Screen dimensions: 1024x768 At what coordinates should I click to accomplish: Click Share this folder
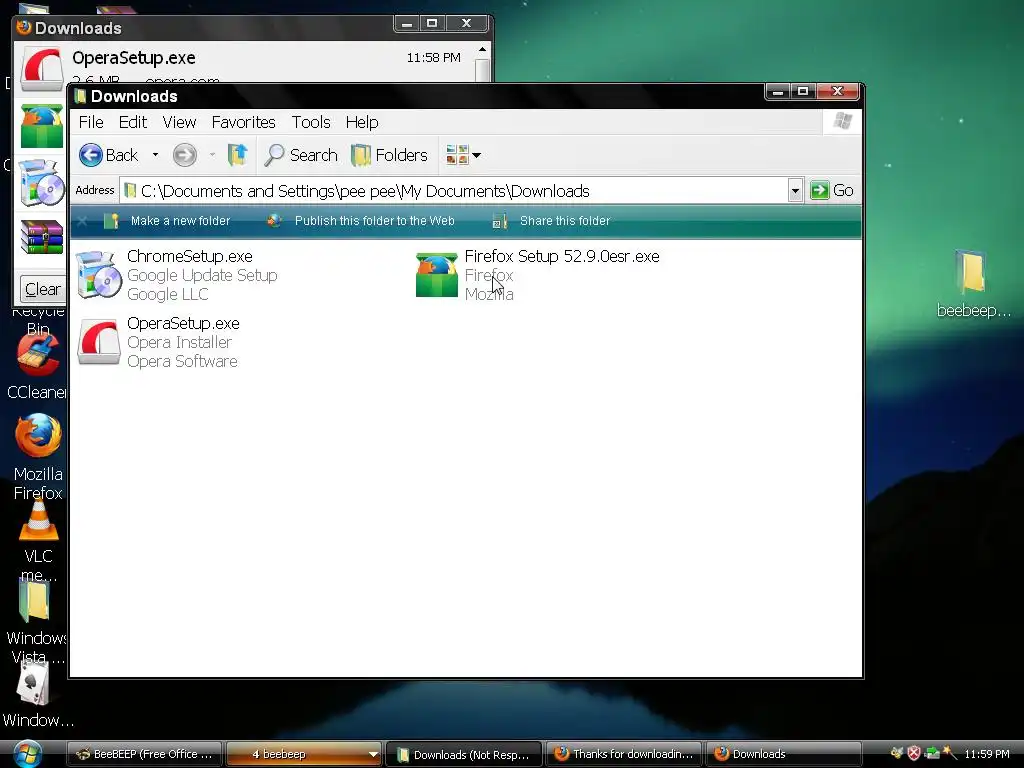point(551,221)
